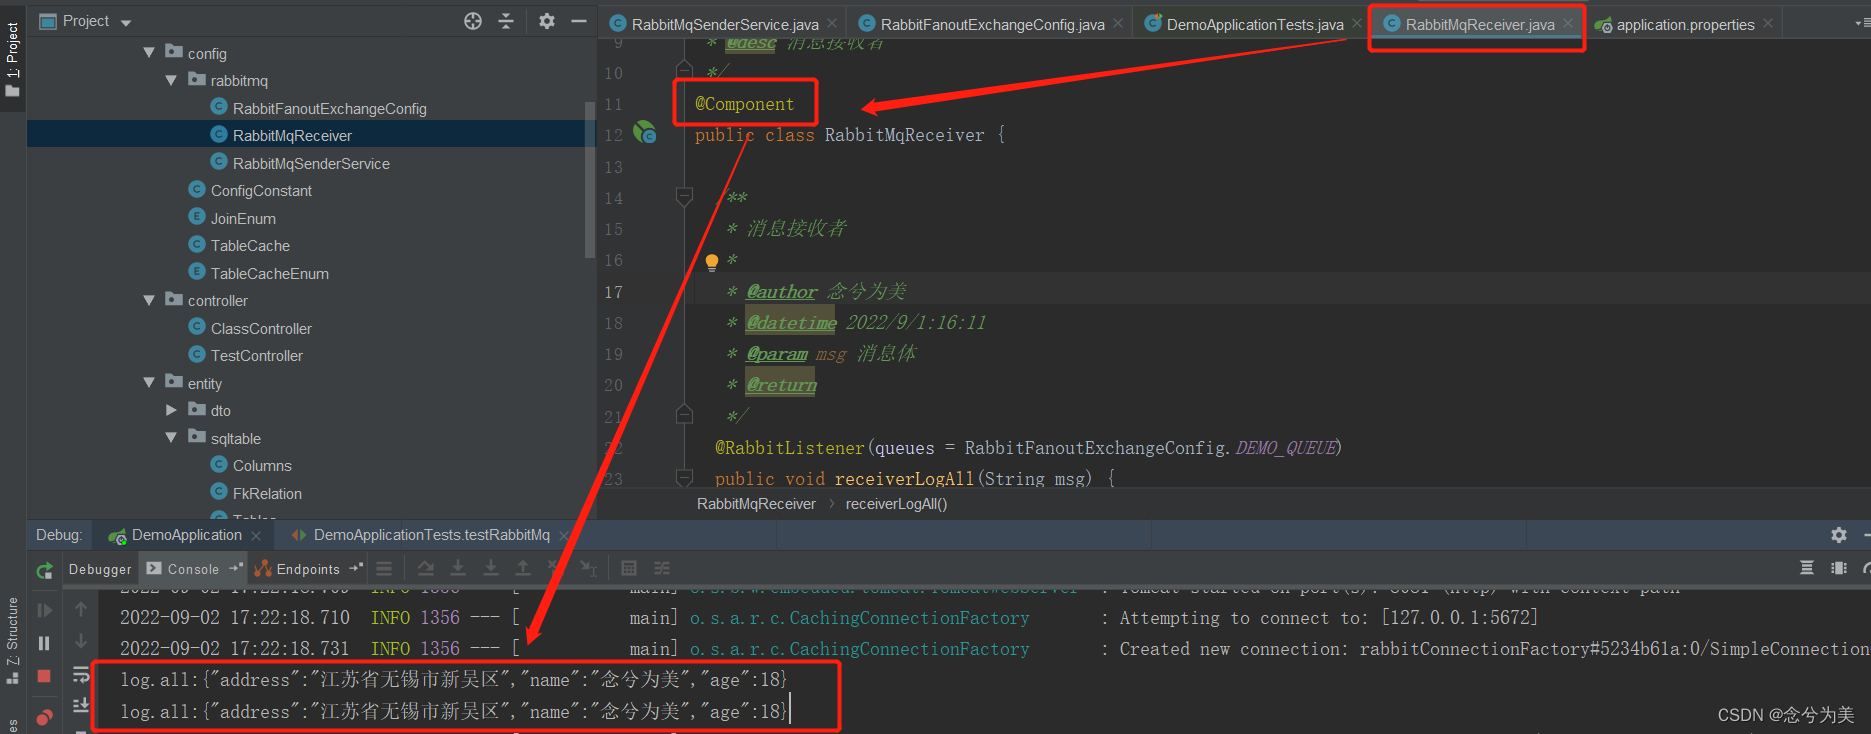Click Run to Cursor in debug toolbar
Image resolution: width=1871 pixels, height=734 pixels.
pos(588,568)
